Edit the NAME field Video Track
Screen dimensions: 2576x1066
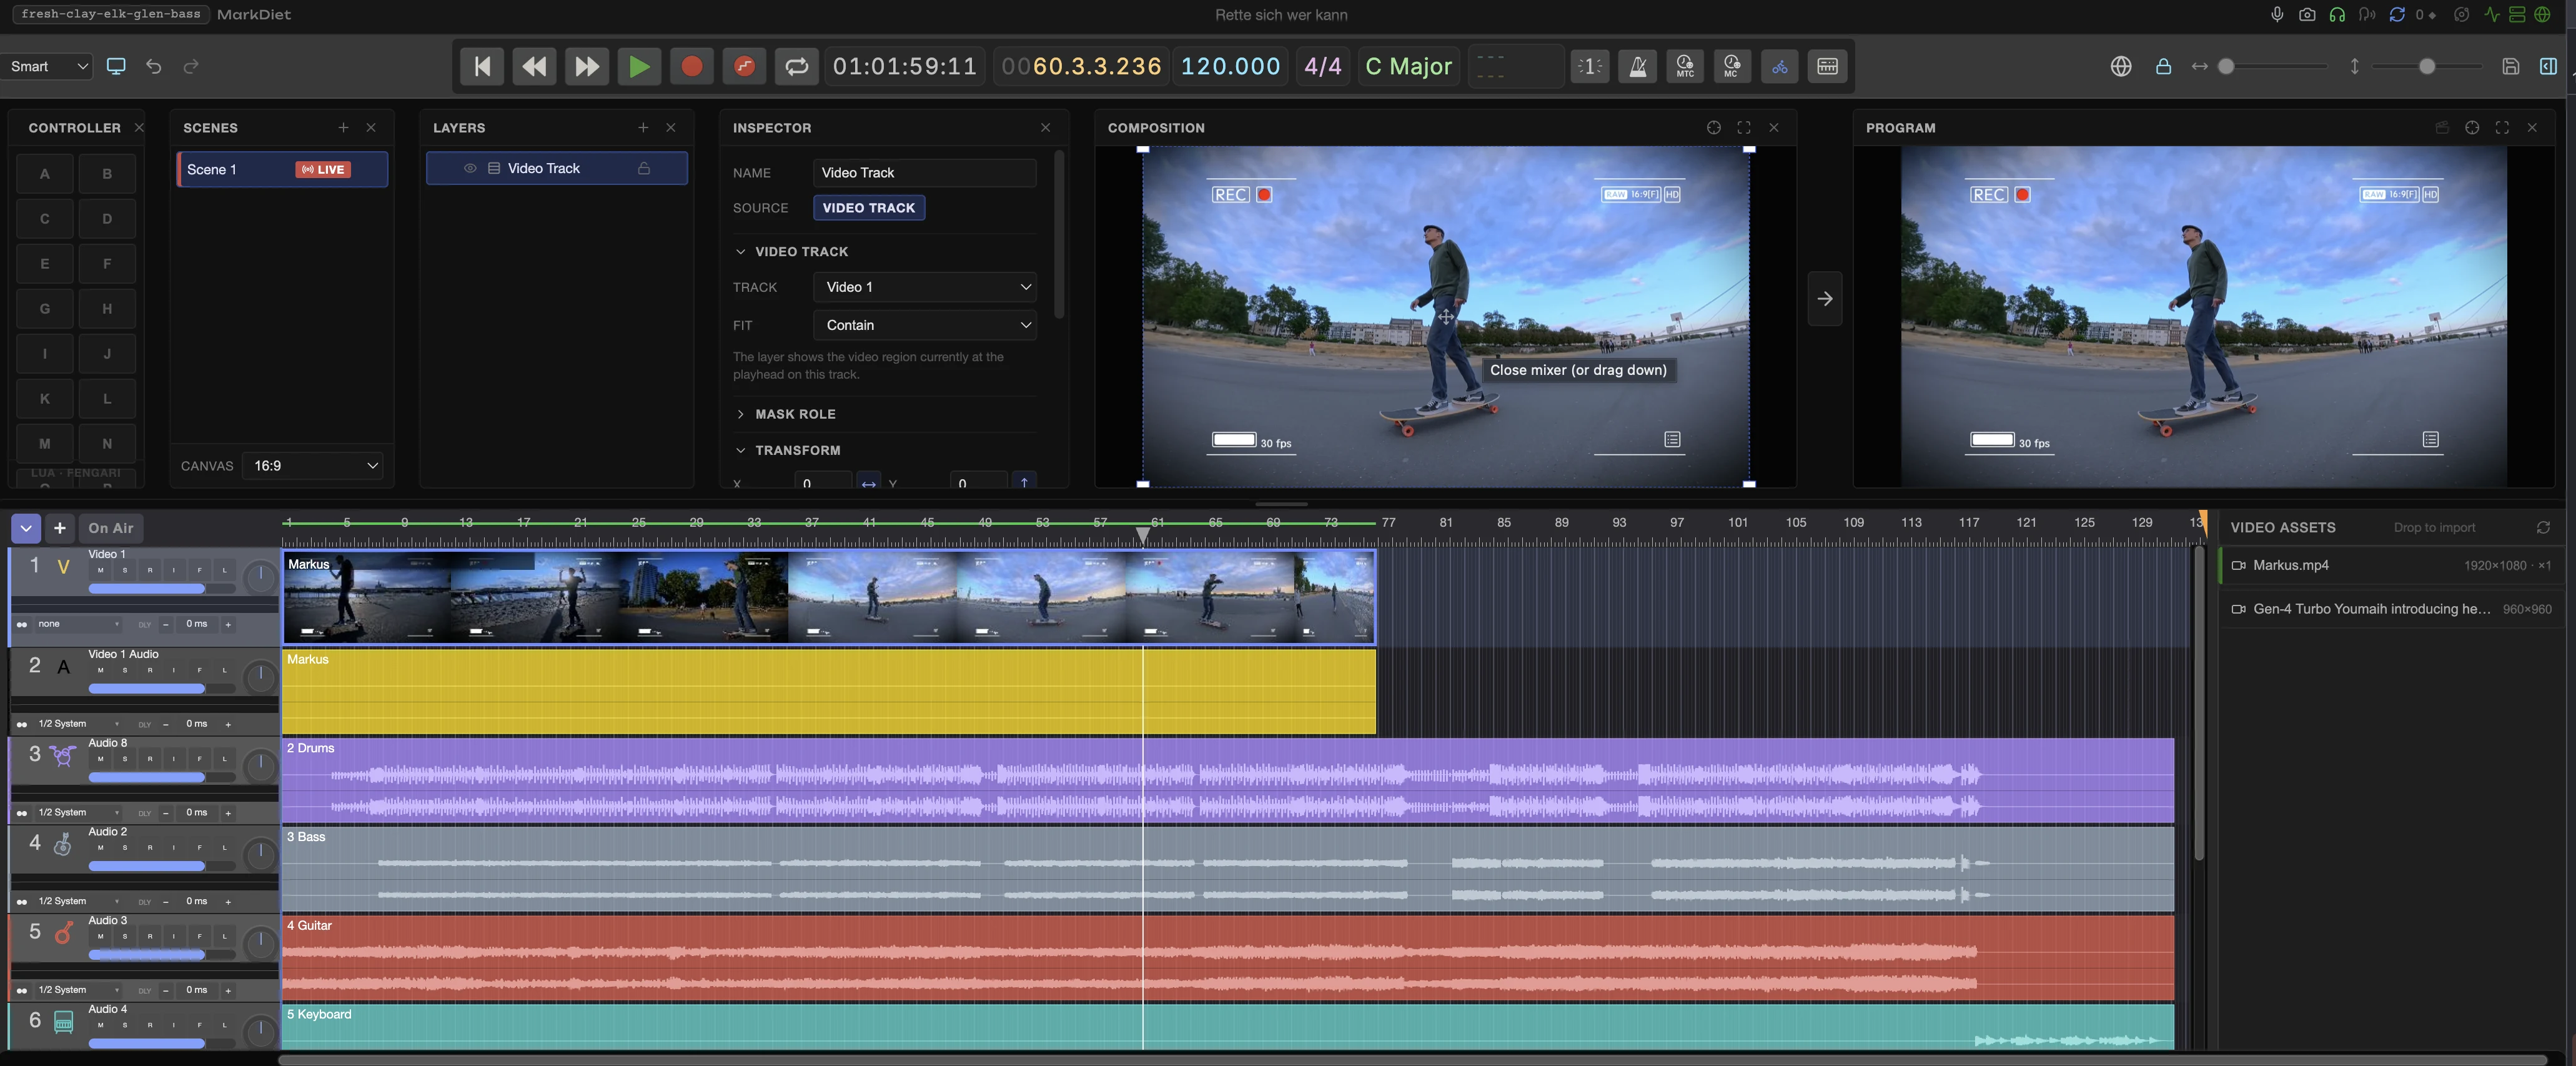coord(924,172)
